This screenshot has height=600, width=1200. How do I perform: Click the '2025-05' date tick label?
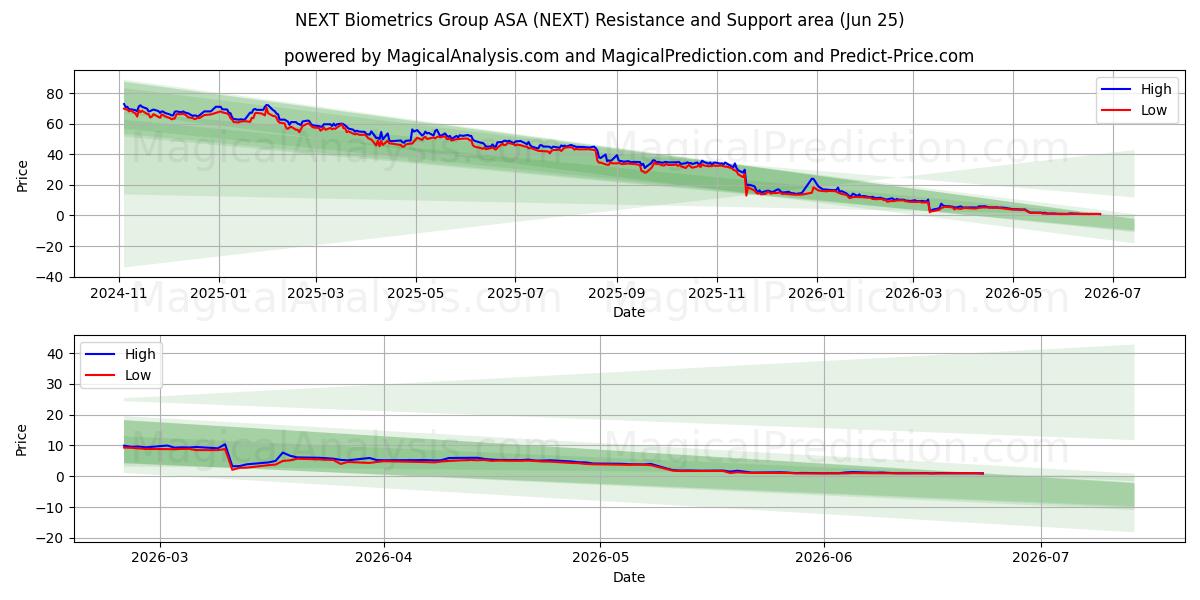point(416,295)
